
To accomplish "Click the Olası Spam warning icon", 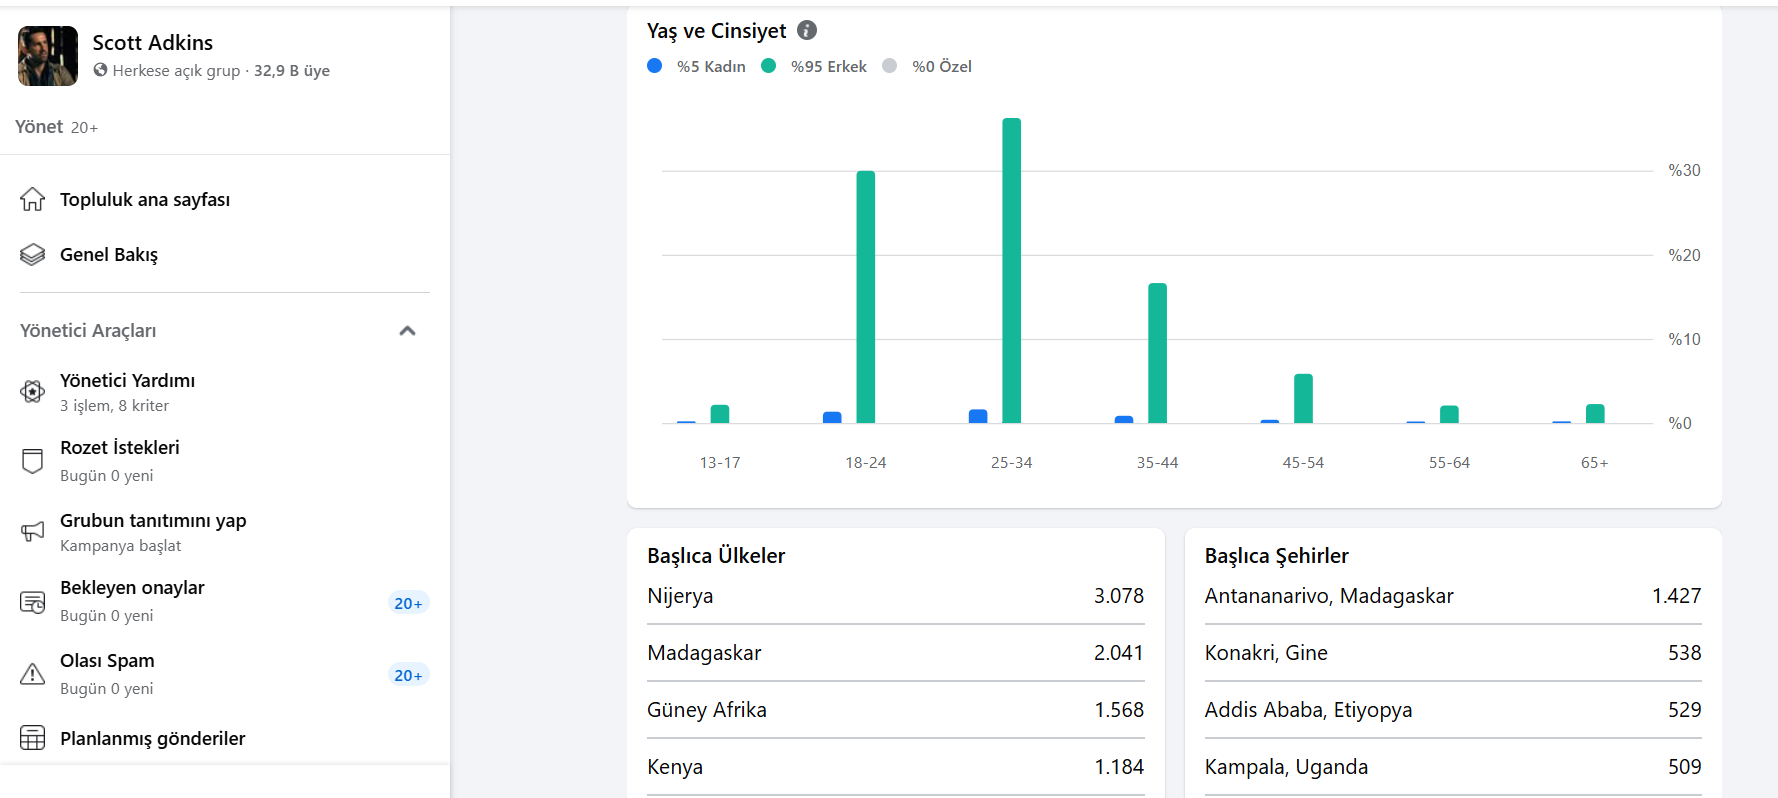I will [x=33, y=674].
